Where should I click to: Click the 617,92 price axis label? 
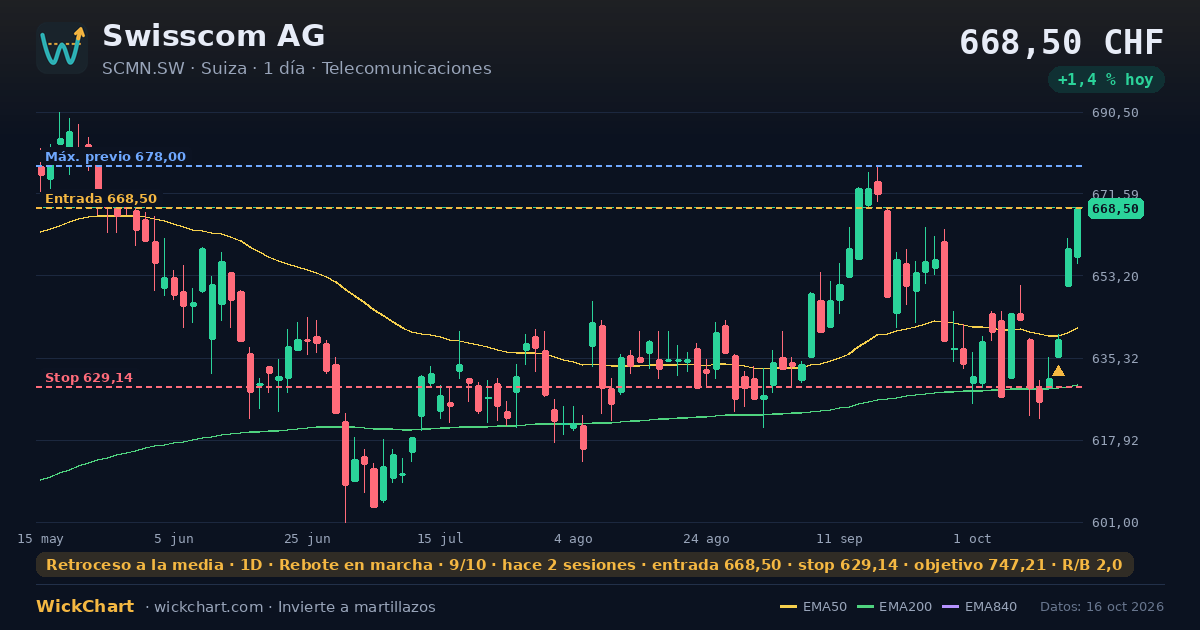click(x=1115, y=441)
